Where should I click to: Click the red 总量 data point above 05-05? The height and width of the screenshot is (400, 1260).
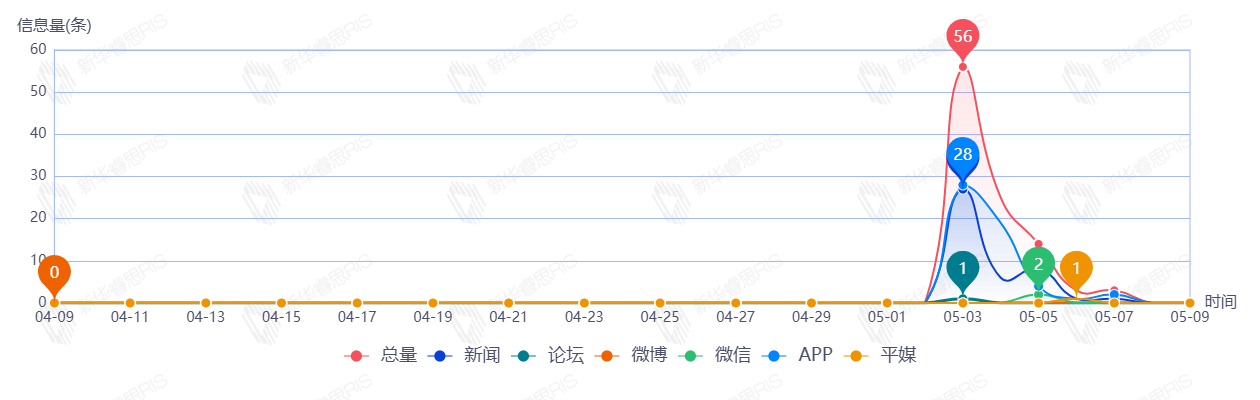click(x=1038, y=244)
